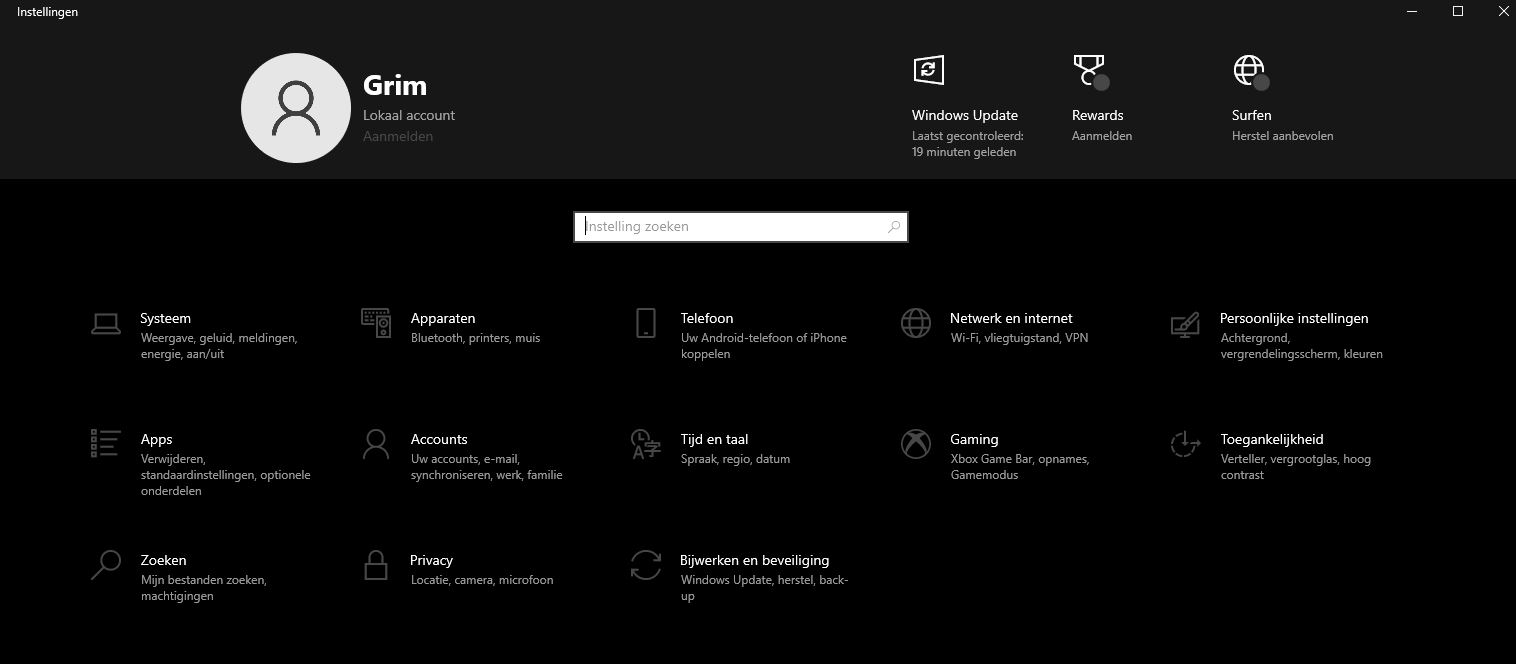Click 'Weergave, geluid, meldingen' description
Viewport: 1516px width, 664px height.
pos(219,346)
